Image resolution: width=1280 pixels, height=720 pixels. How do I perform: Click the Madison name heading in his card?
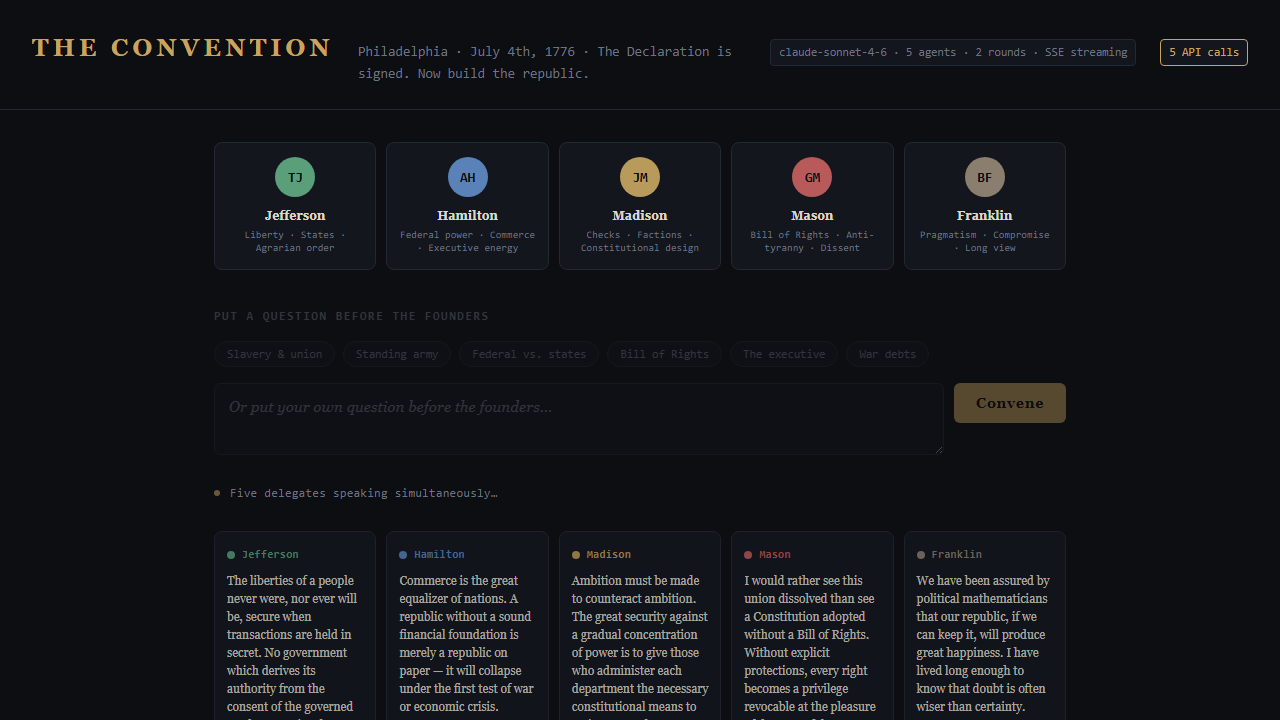(640, 215)
